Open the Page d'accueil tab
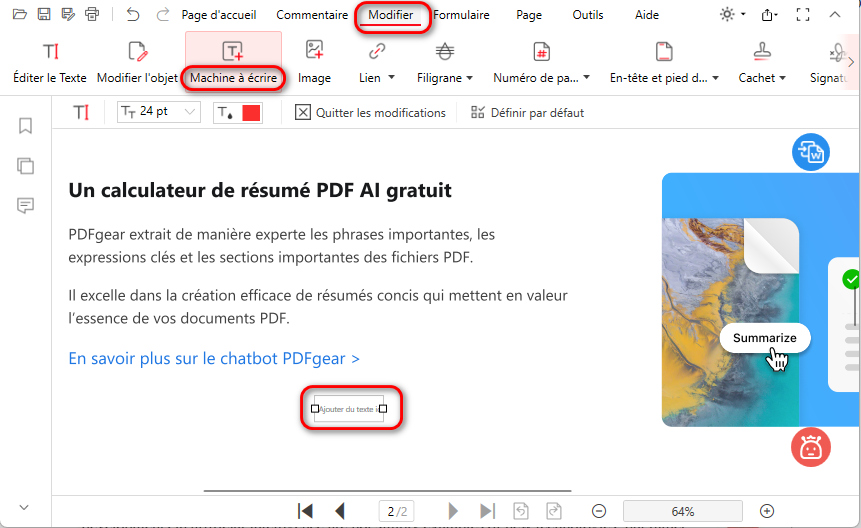 click(219, 15)
